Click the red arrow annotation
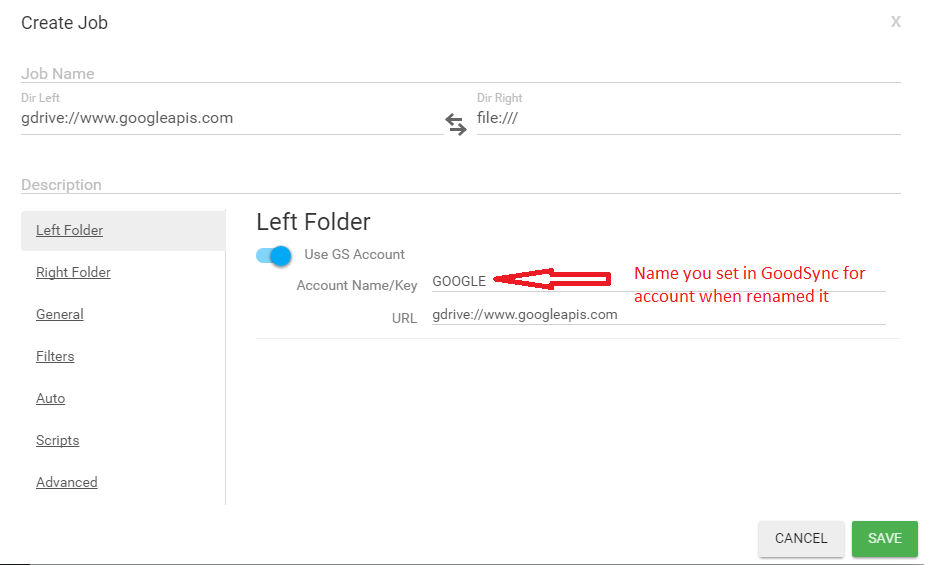949x565 pixels. click(552, 280)
